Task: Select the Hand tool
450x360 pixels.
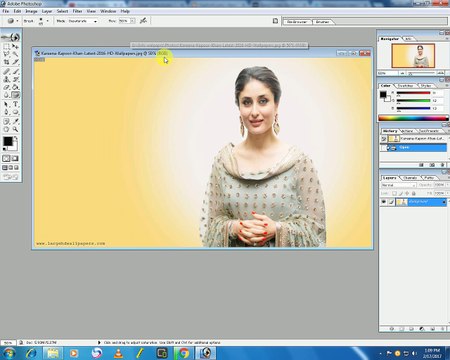Action: click(6, 129)
